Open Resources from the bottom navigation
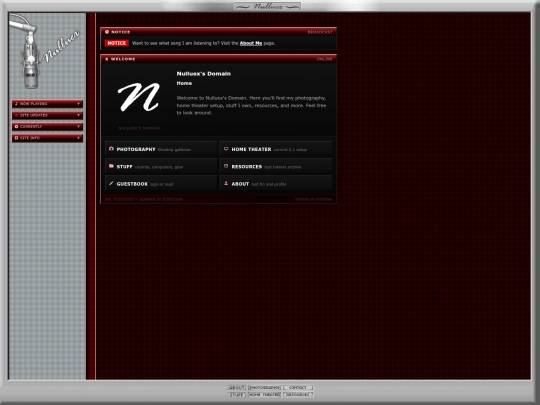540x405 pixels. (298, 395)
